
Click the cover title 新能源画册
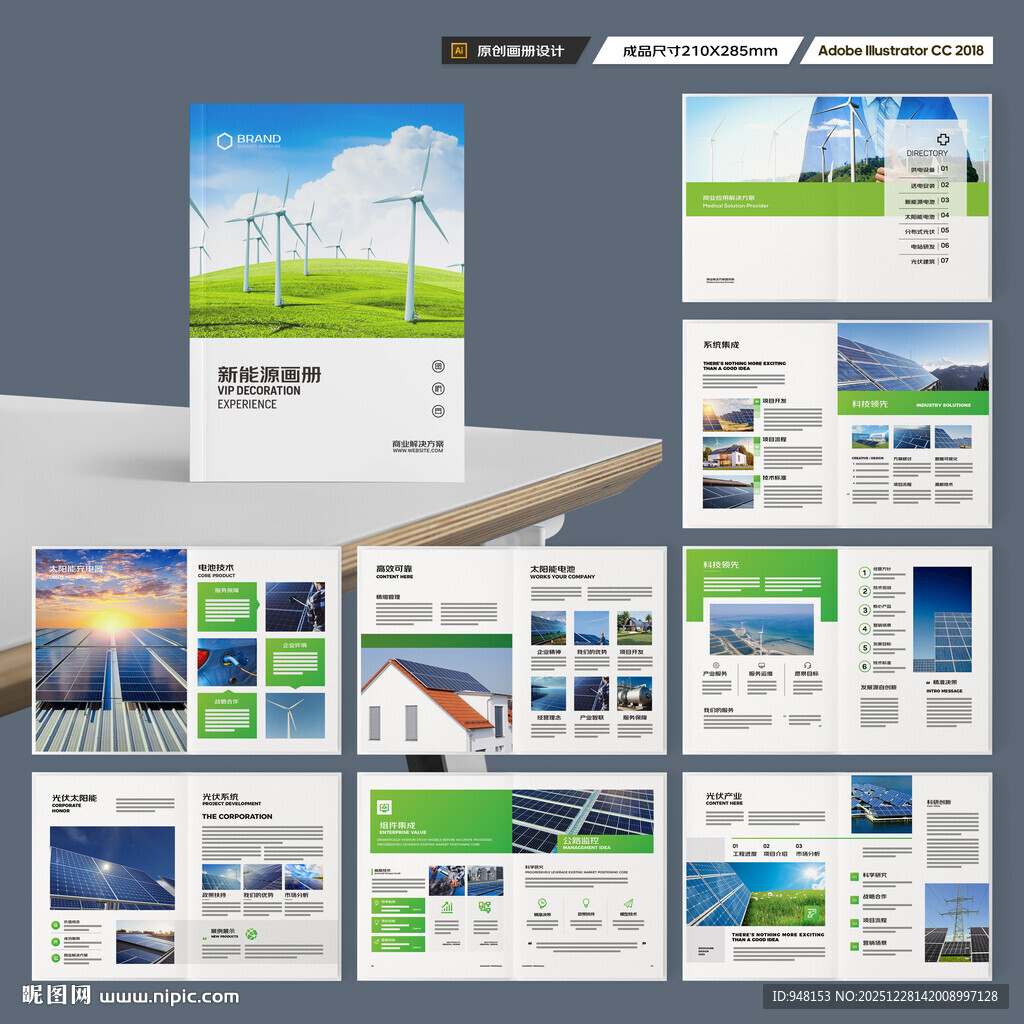click(269, 374)
